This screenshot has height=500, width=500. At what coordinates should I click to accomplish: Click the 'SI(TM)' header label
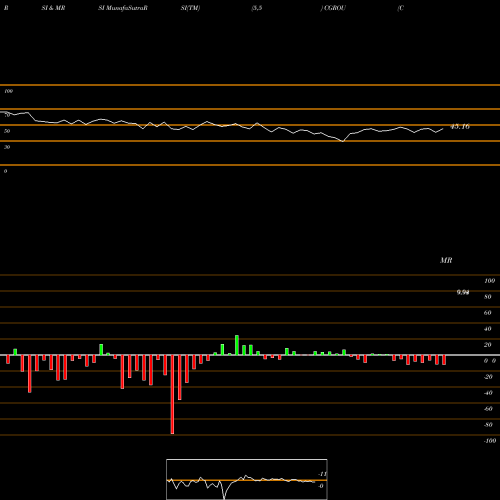click(x=190, y=8)
